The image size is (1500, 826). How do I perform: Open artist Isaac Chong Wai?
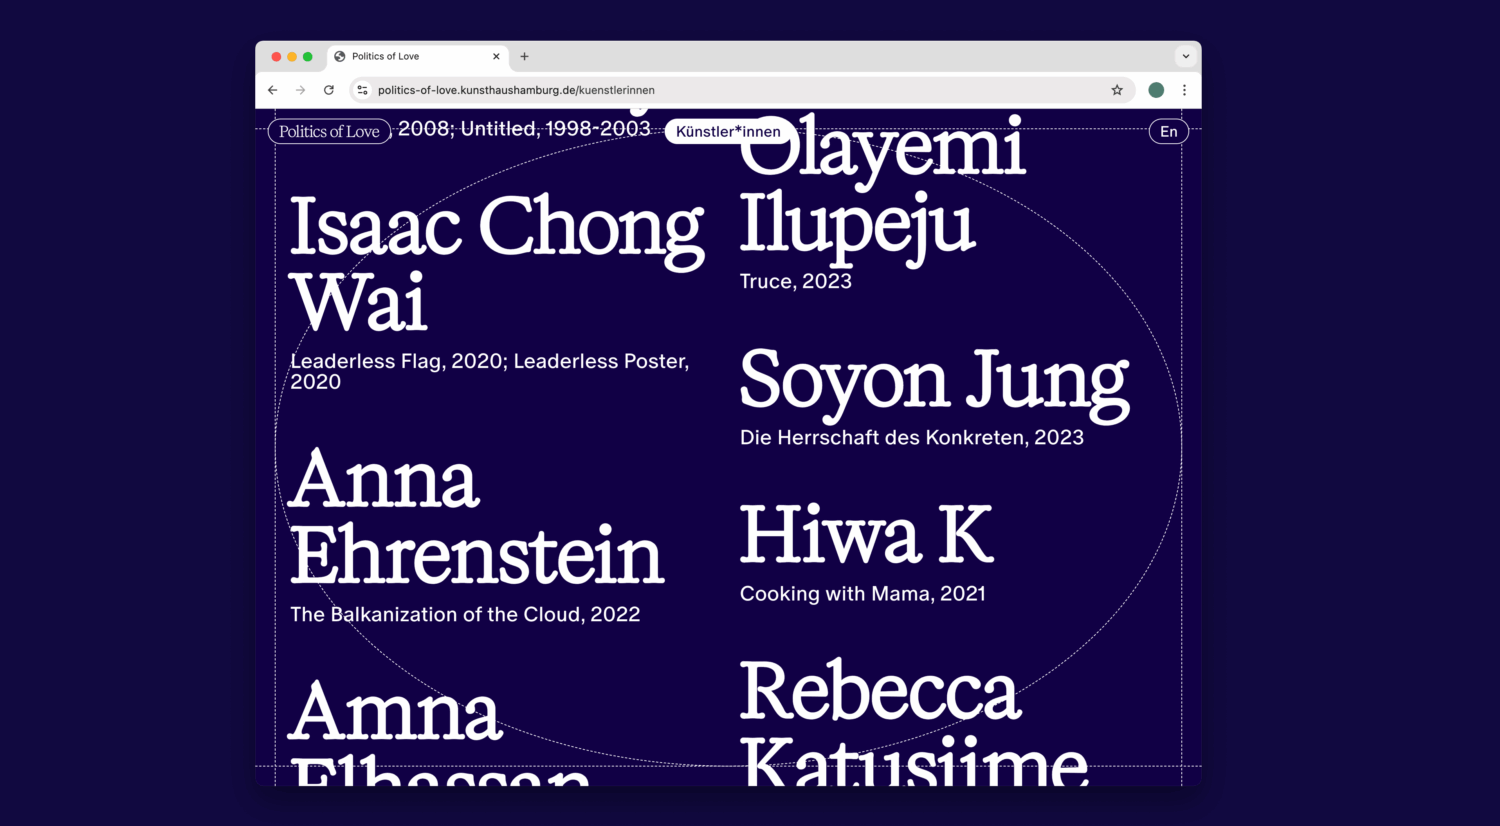pyautogui.click(x=495, y=264)
